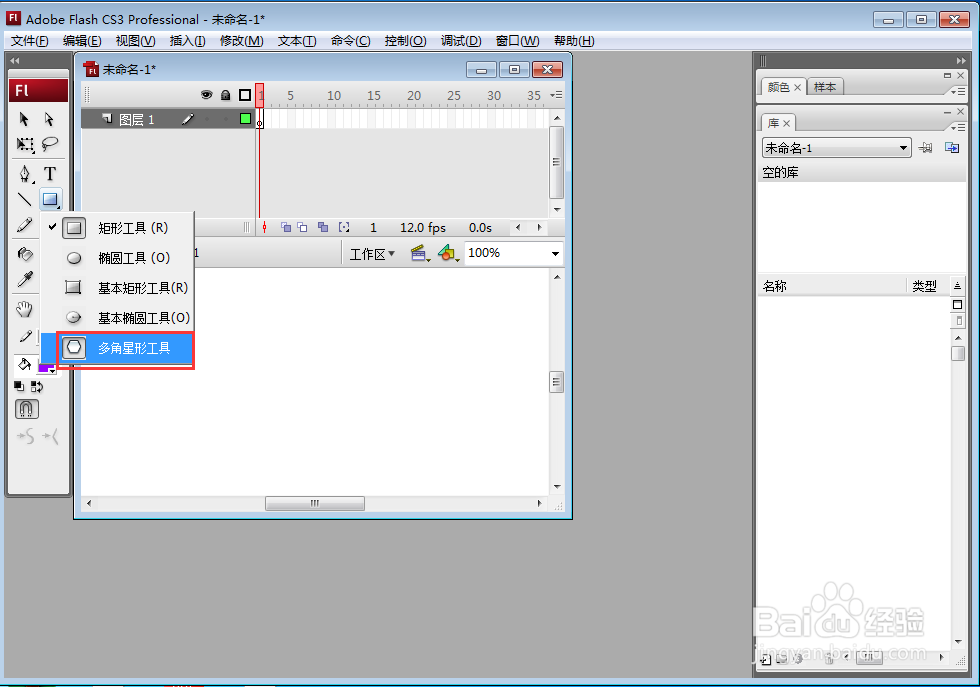
Task: Choose 基本矩形工具(R) from the flyout
Action: pyautogui.click(x=117, y=288)
